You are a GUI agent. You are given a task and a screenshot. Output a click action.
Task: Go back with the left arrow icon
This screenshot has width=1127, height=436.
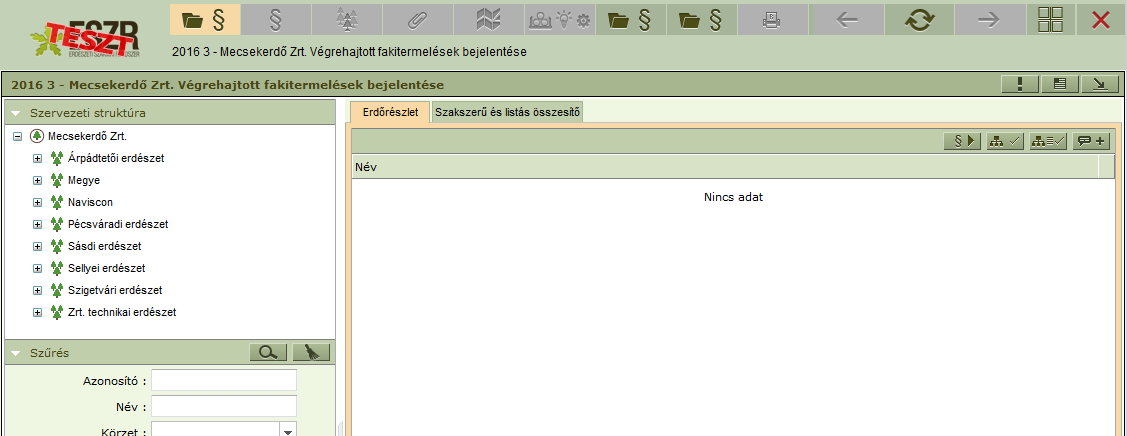(847, 20)
